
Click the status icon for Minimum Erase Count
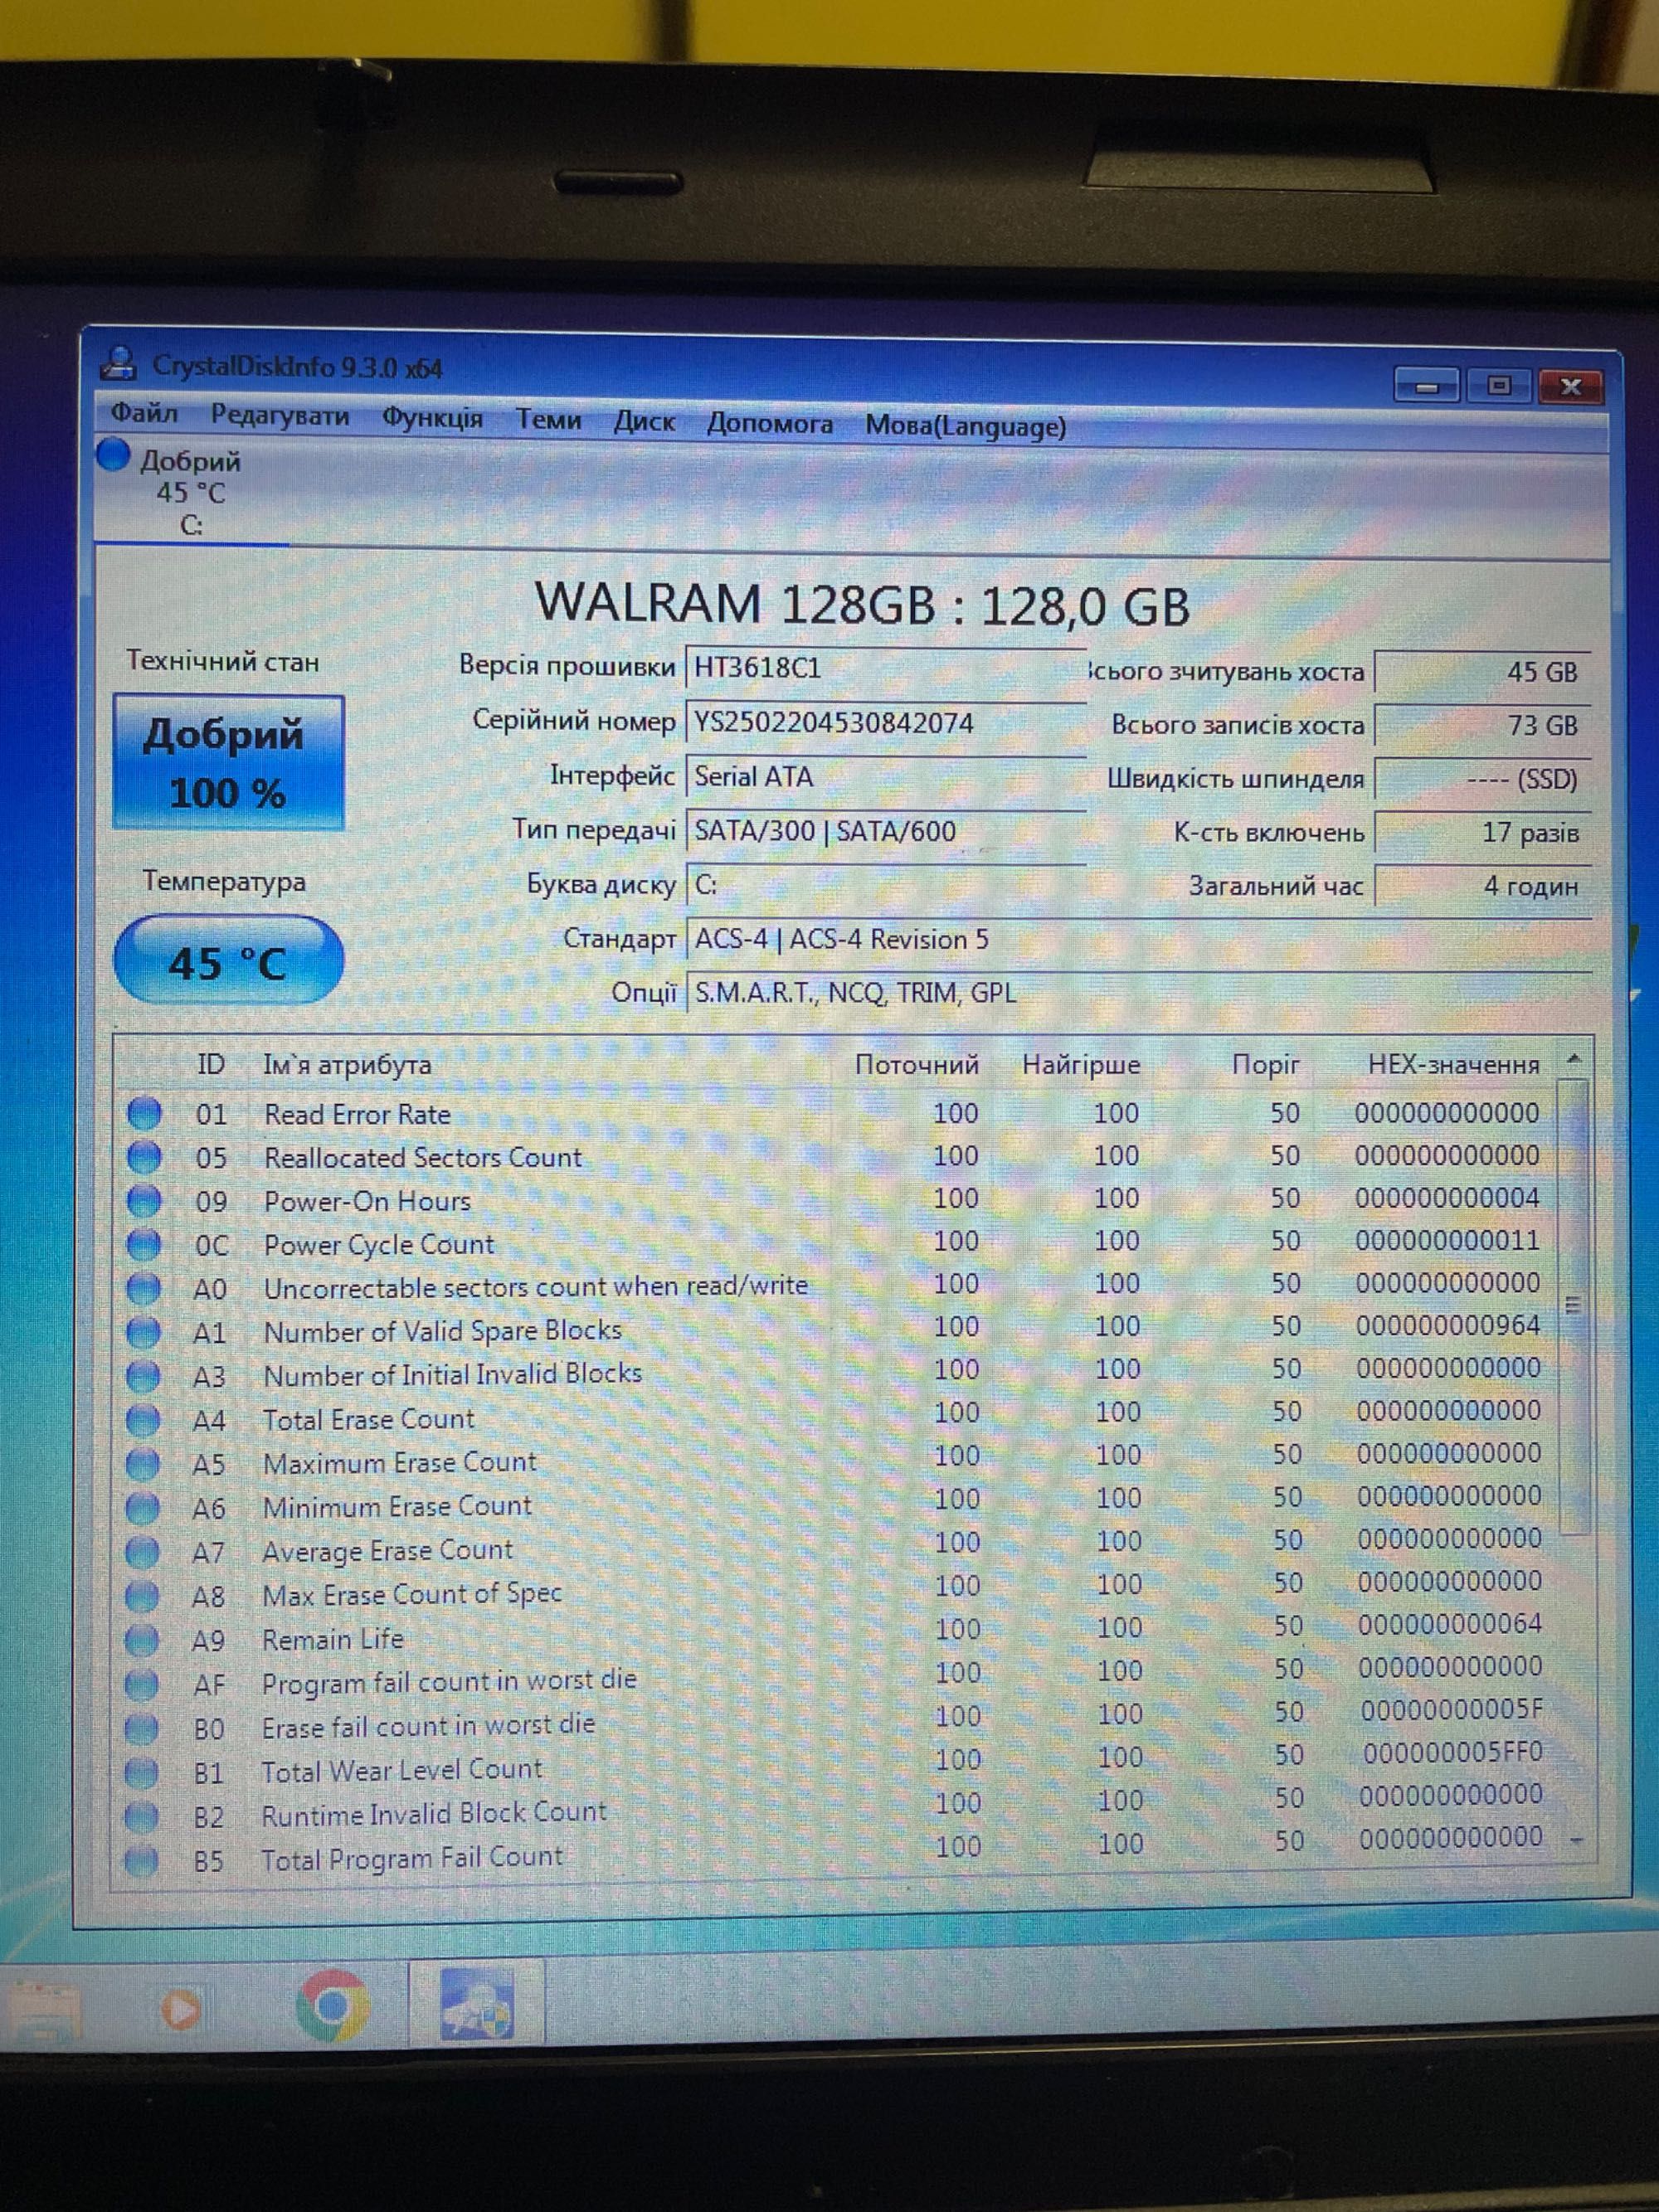pyautogui.click(x=142, y=1508)
